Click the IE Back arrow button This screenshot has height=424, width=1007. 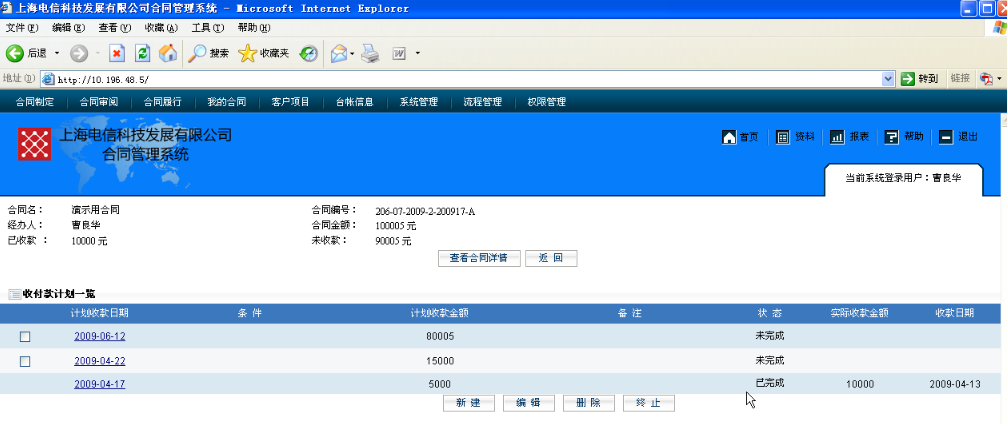[15, 53]
